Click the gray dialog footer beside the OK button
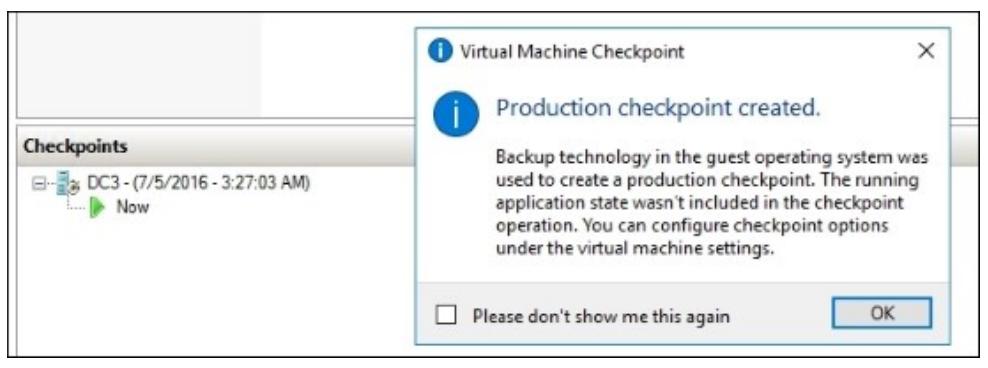 click(x=781, y=313)
